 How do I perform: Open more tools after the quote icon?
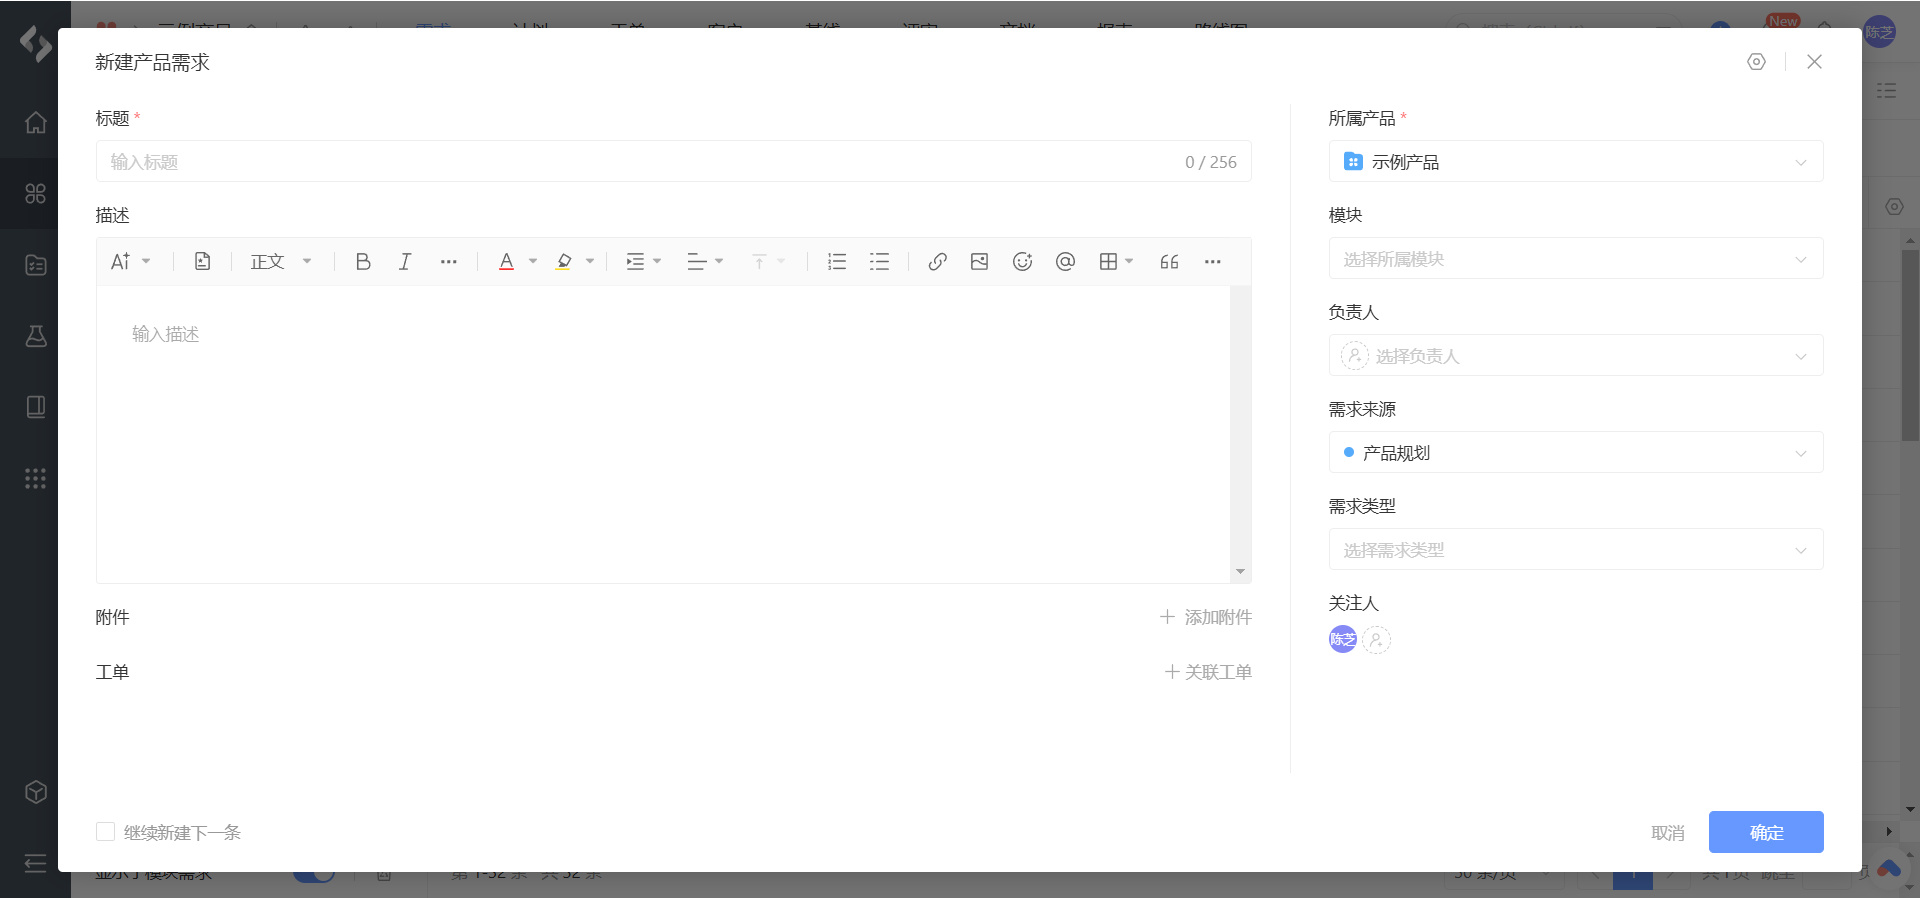pos(1213,262)
